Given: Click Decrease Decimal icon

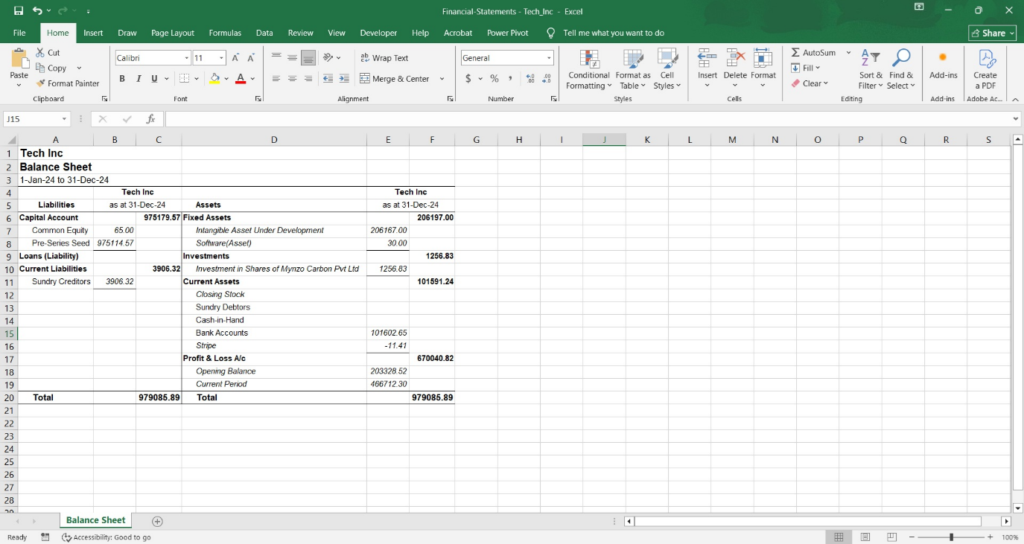Looking at the screenshot, I should tap(547, 78).
